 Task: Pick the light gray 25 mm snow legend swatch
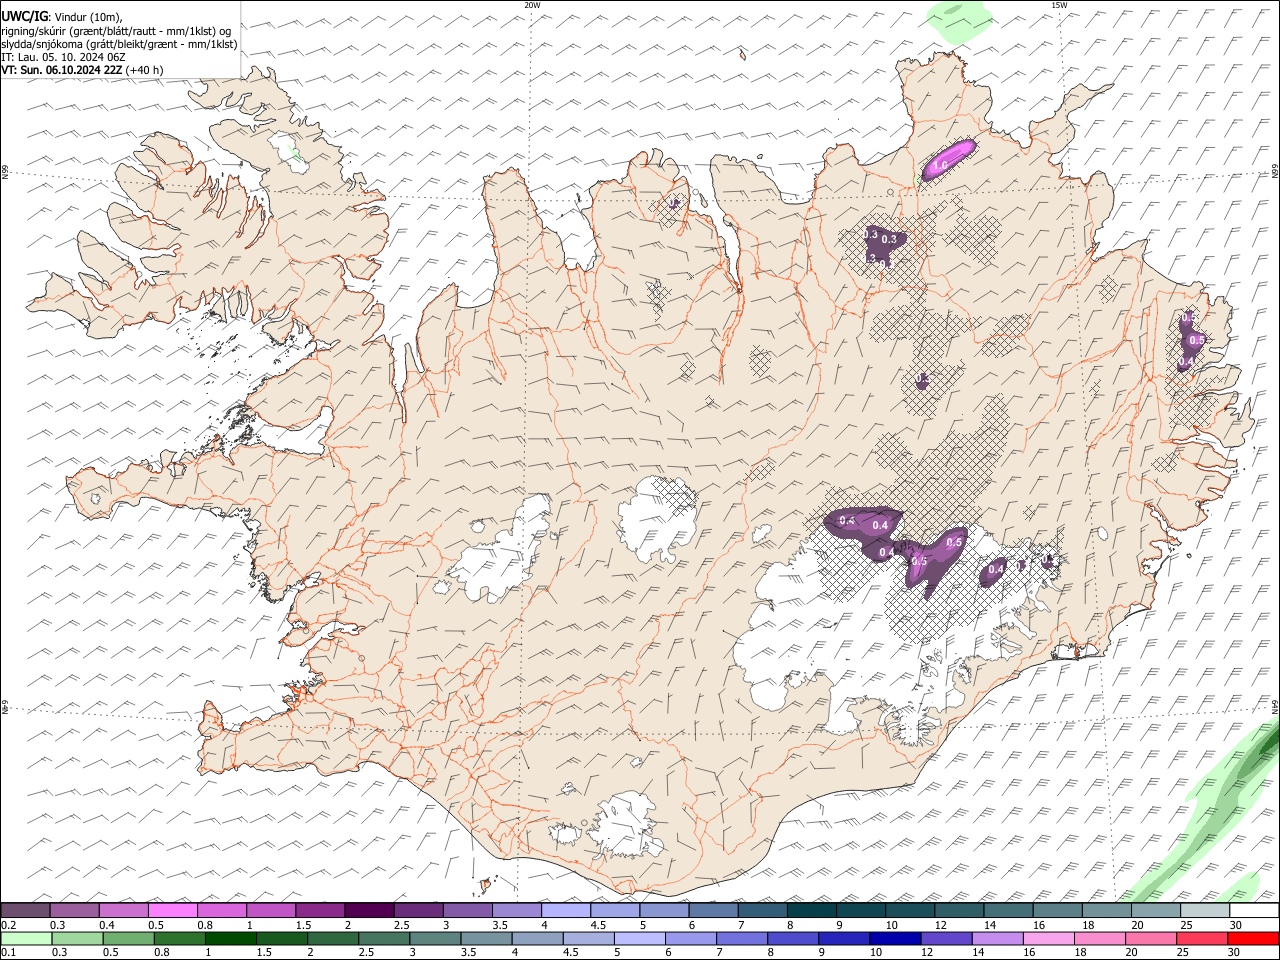click(x=1205, y=910)
